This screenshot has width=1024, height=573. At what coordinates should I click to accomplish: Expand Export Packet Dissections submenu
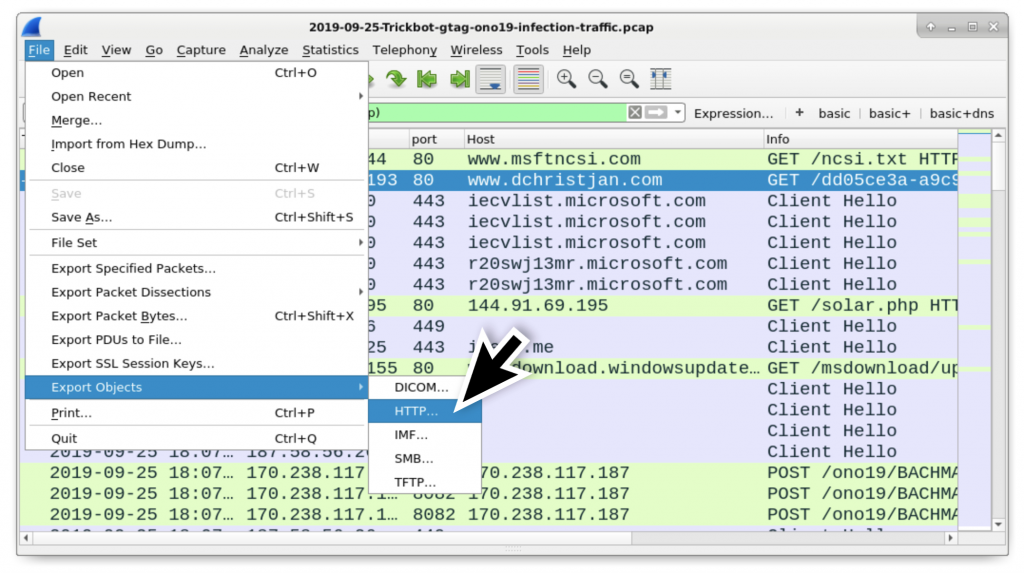click(x=196, y=292)
